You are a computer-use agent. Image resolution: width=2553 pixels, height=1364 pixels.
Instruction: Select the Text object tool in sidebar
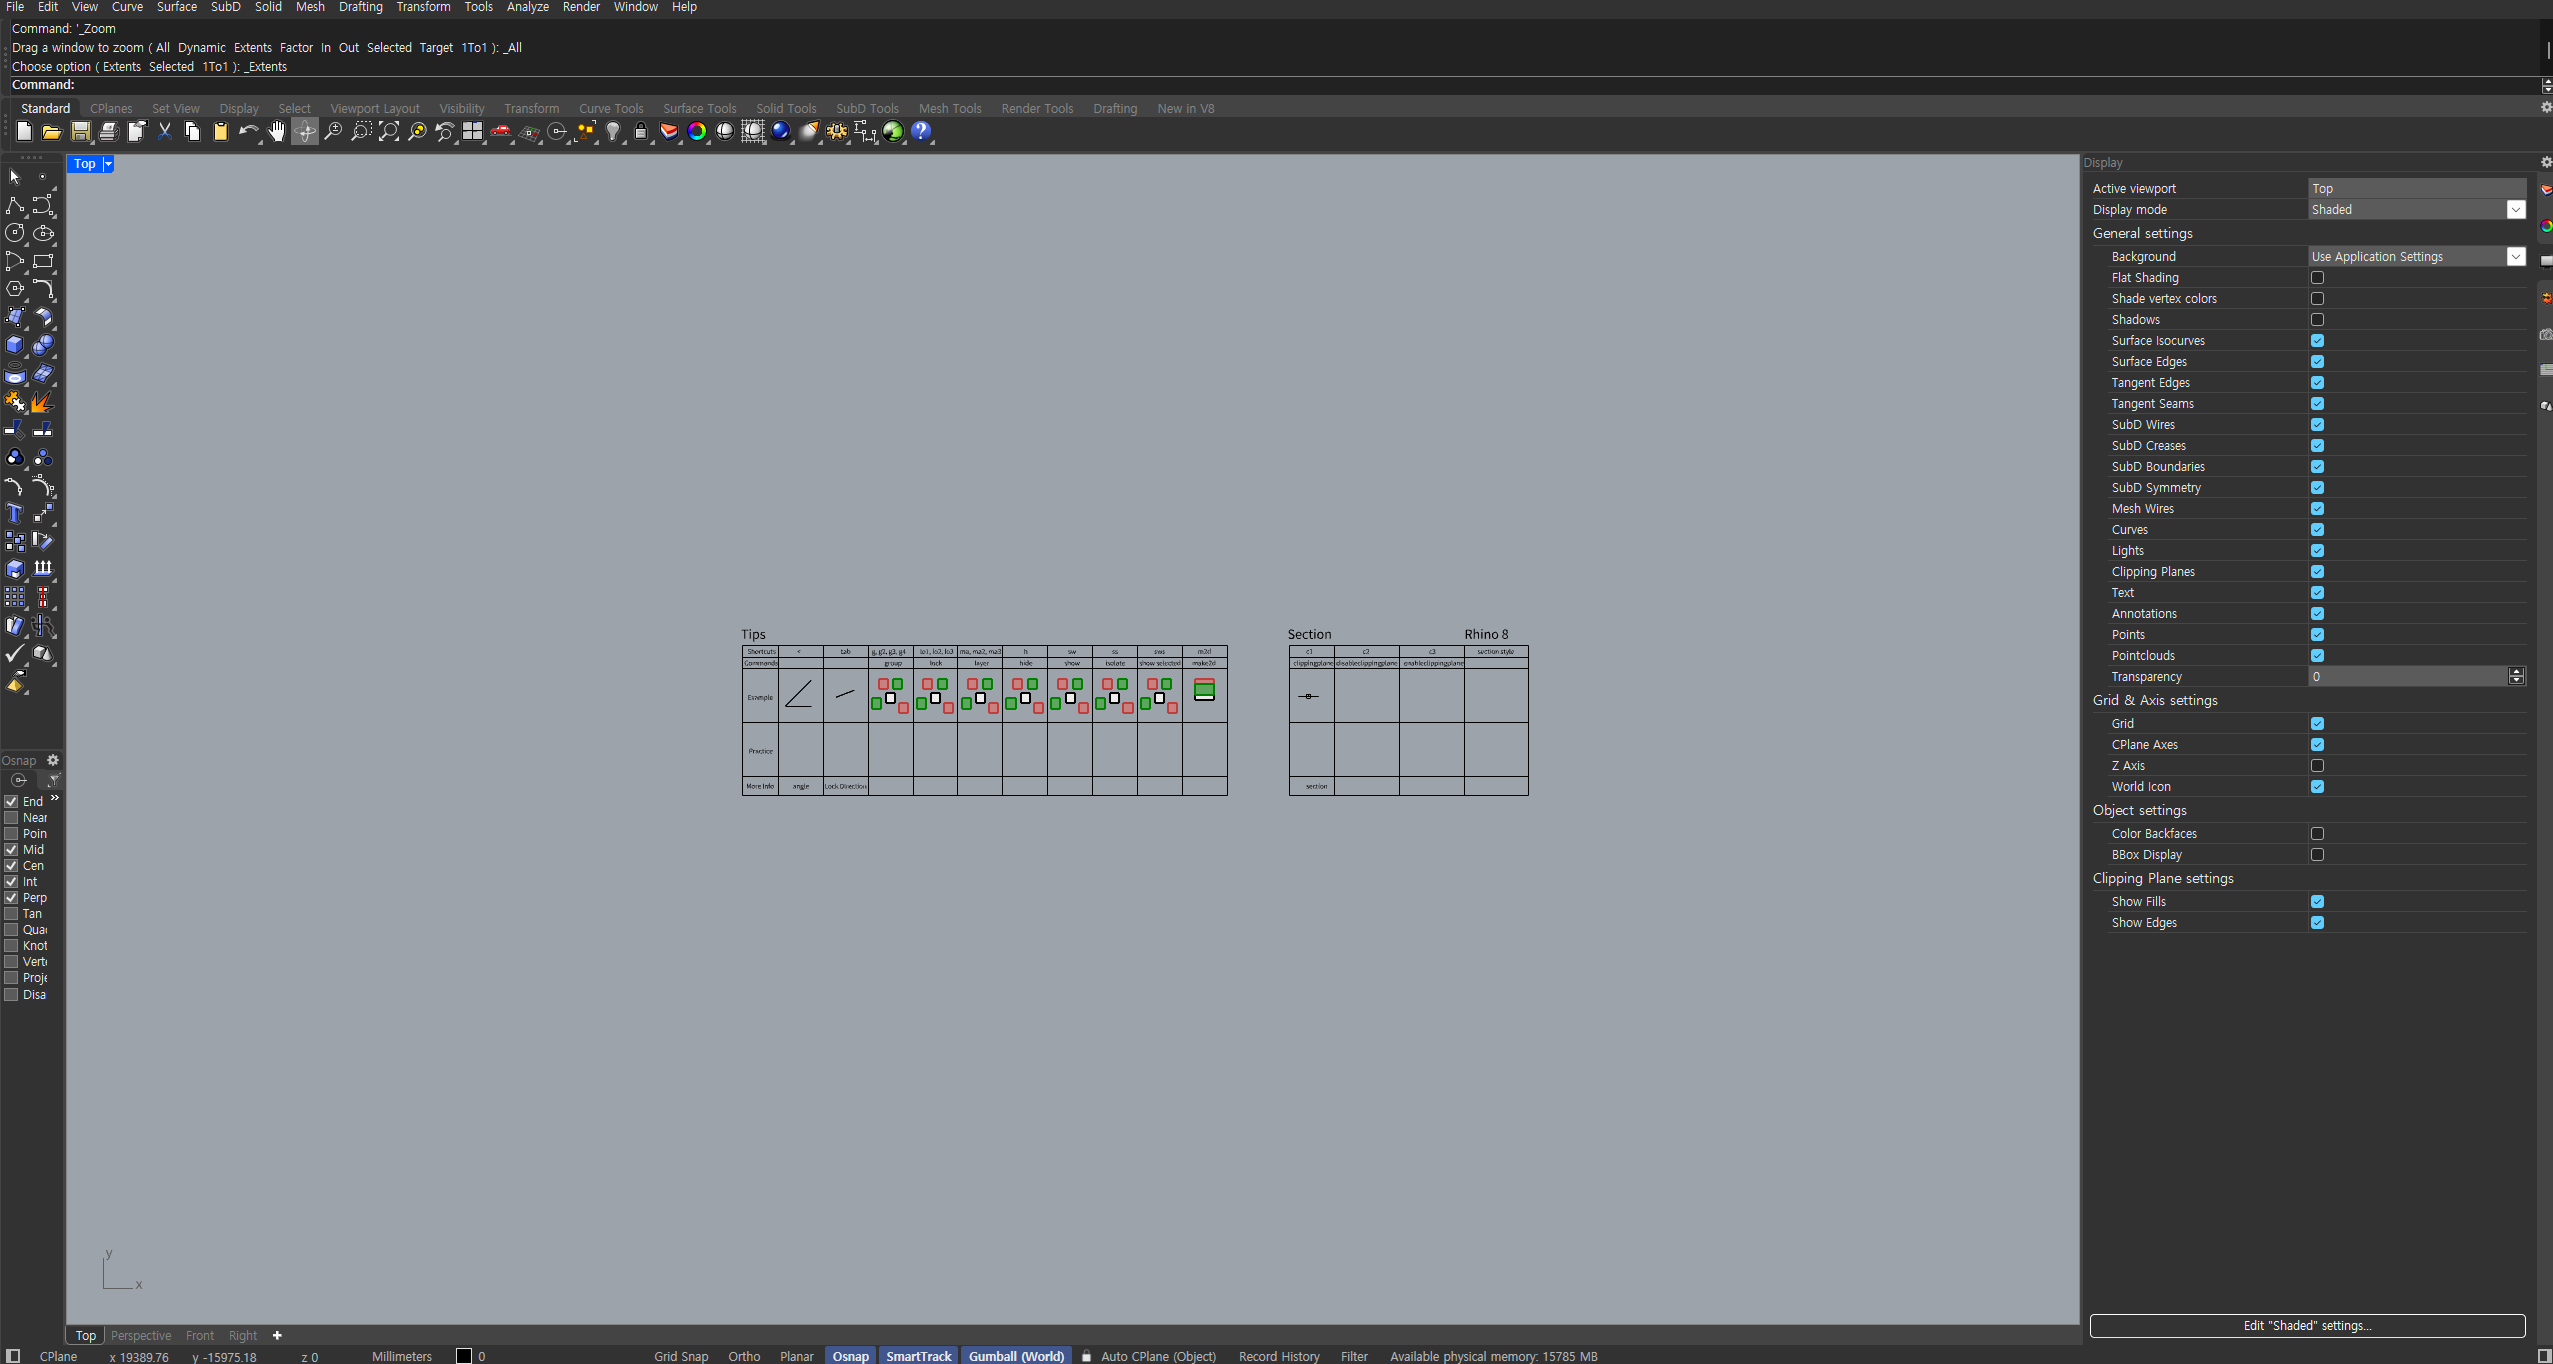[x=15, y=514]
